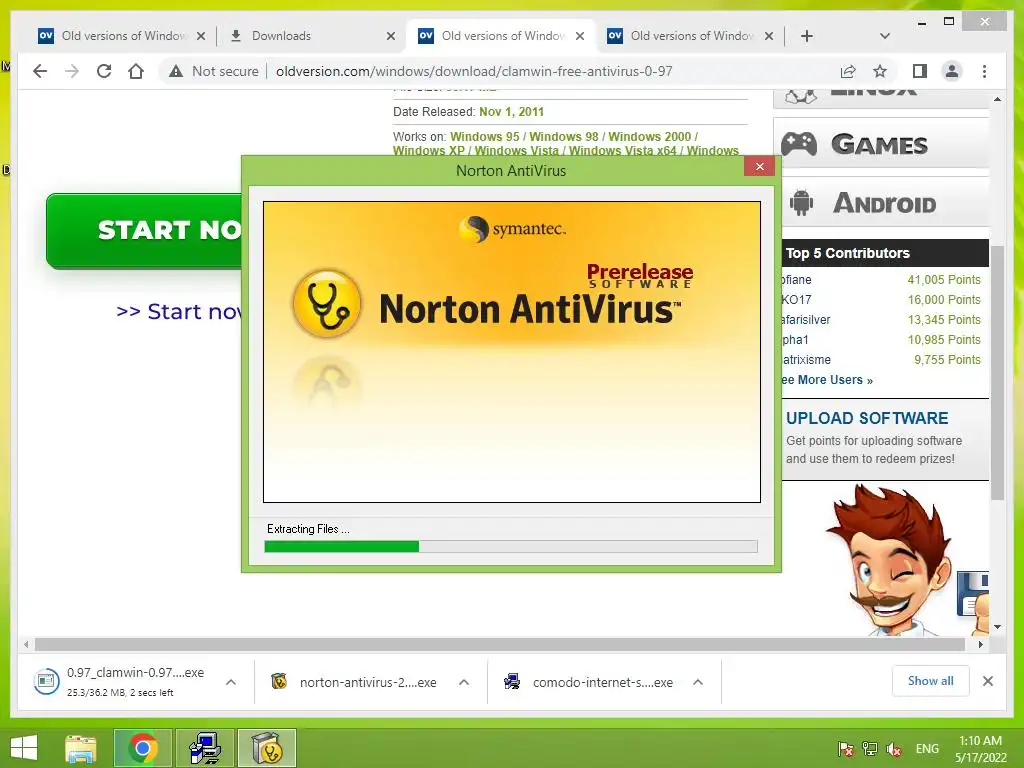Click the address bar URL
The width and height of the screenshot is (1024, 768).
(474, 71)
